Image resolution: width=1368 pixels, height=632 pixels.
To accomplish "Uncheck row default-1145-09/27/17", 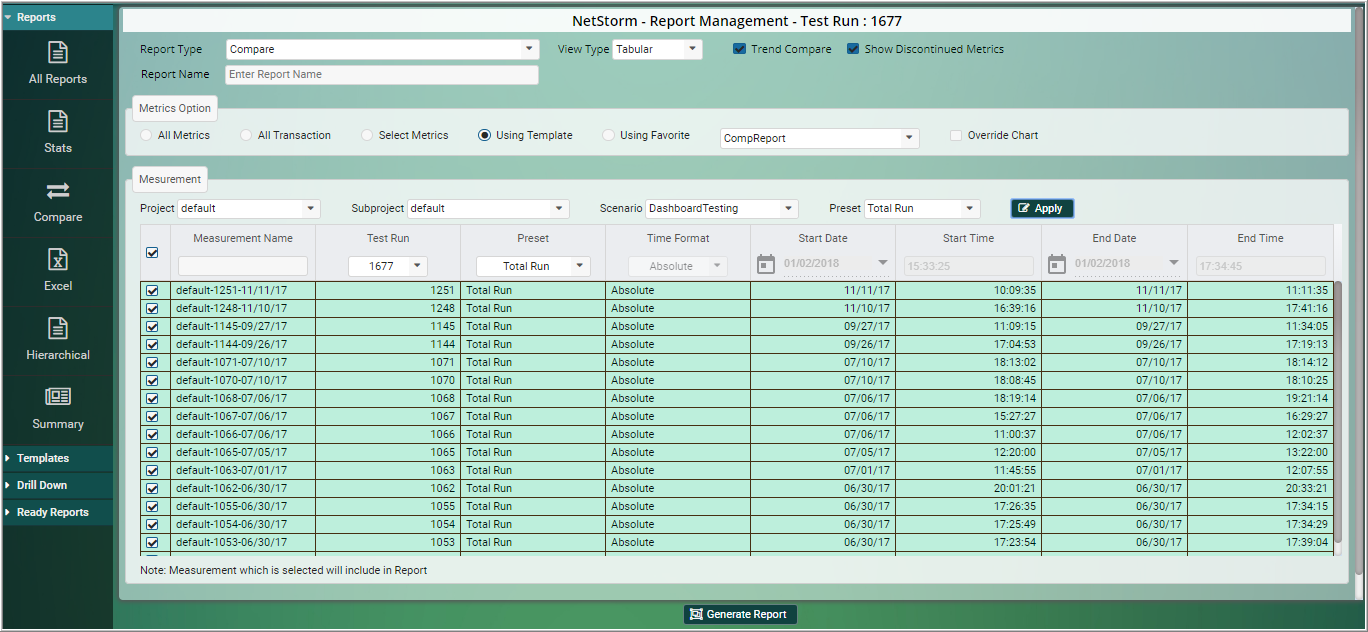I will point(152,326).
